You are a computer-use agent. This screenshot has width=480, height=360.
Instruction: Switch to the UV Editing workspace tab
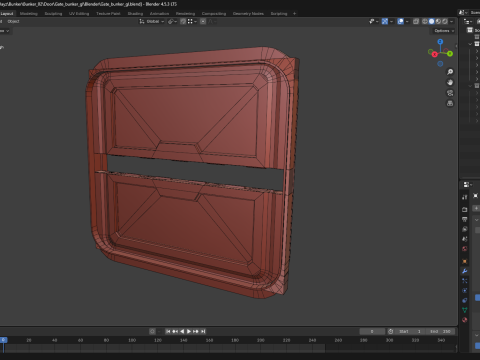coord(79,14)
